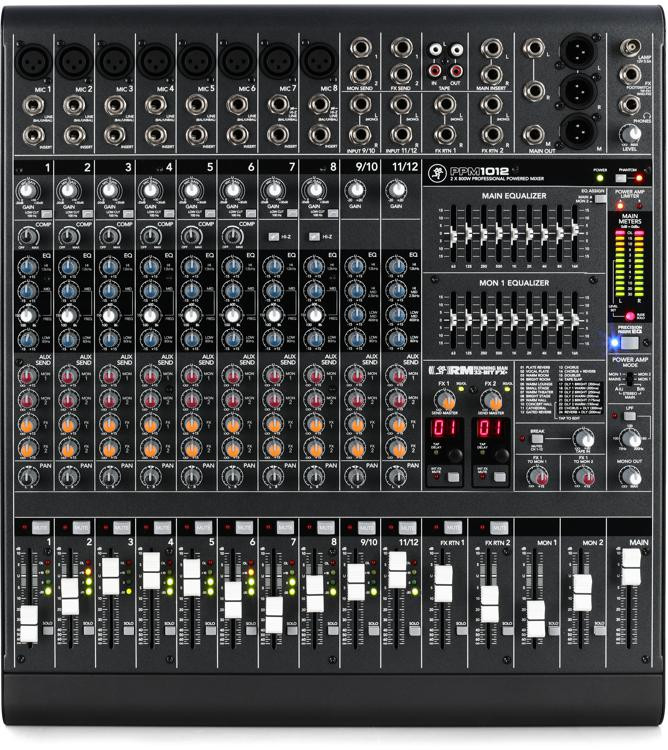
Task: Solo the 11/12 stereo channel
Action: tap(415, 630)
